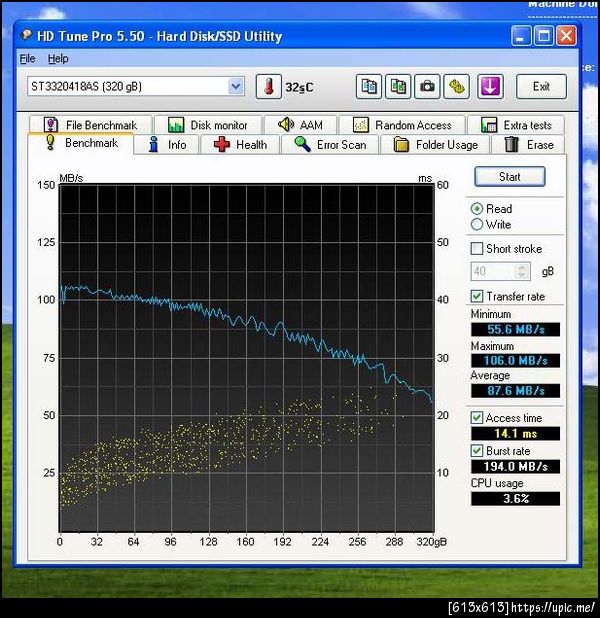Open the Extra tests tab
Image resolution: width=600 pixels, height=618 pixels.
(x=516, y=125)
